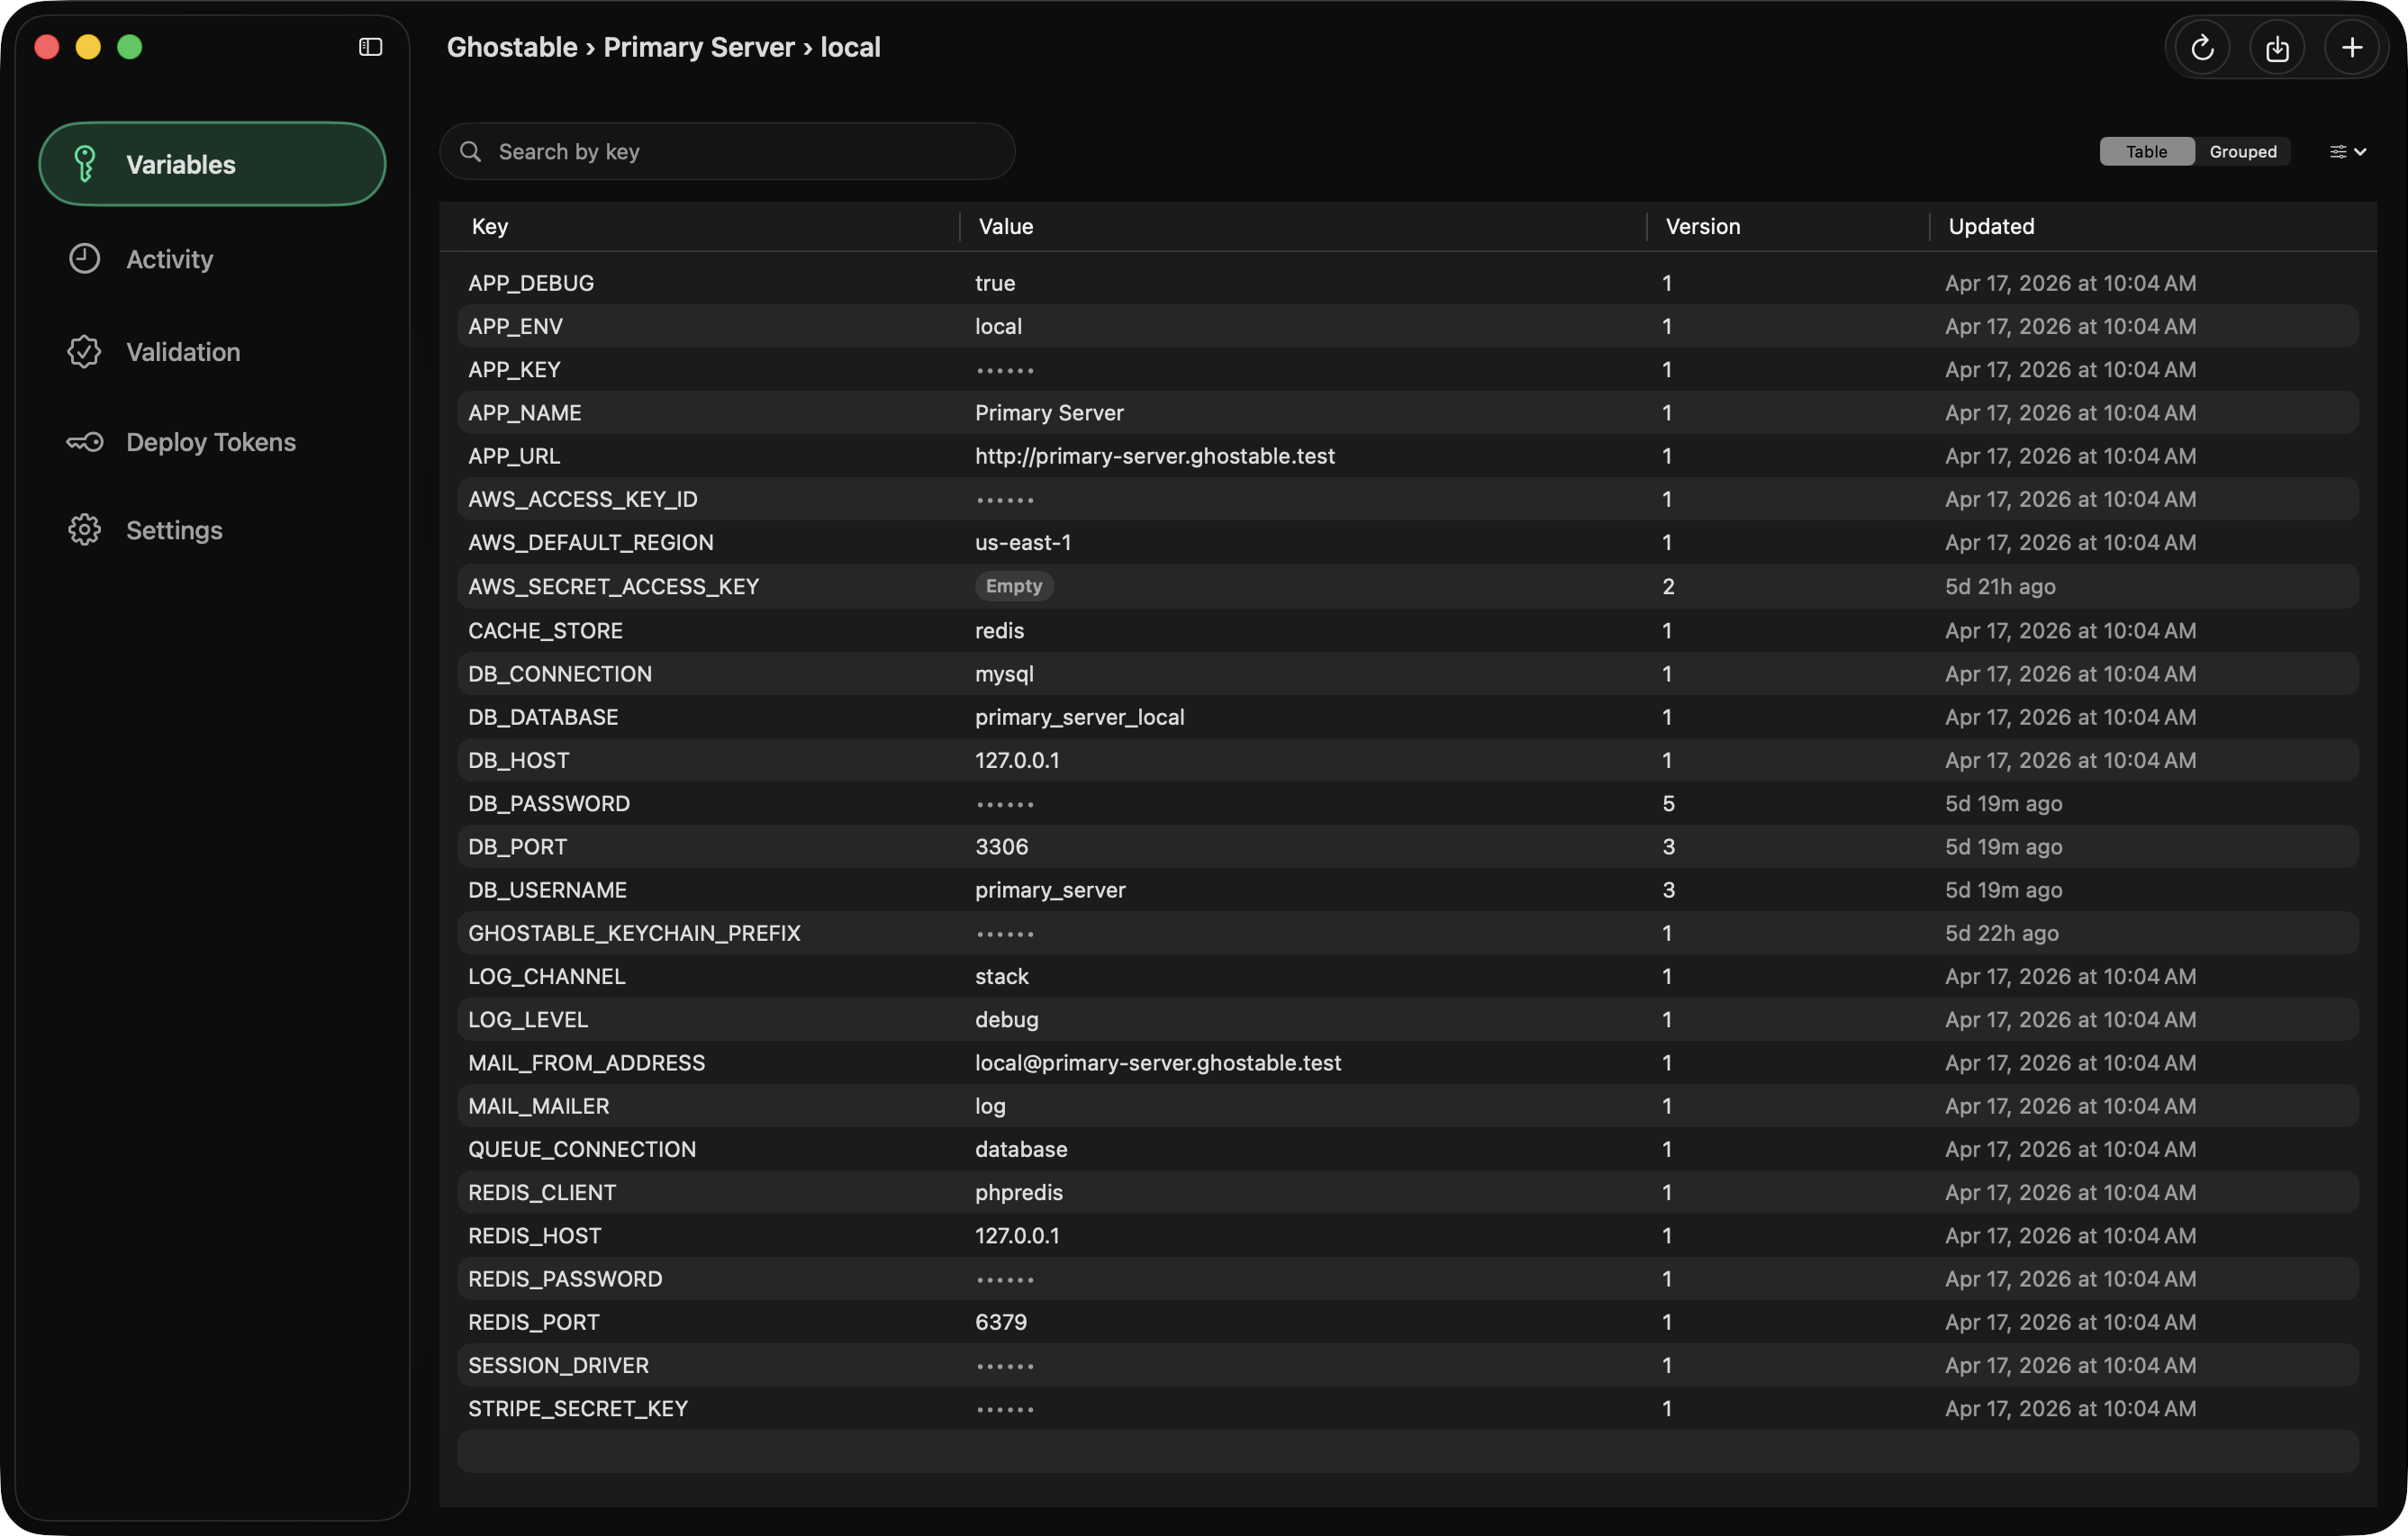Click the Deploy Tokens key icon

point(84,442)
